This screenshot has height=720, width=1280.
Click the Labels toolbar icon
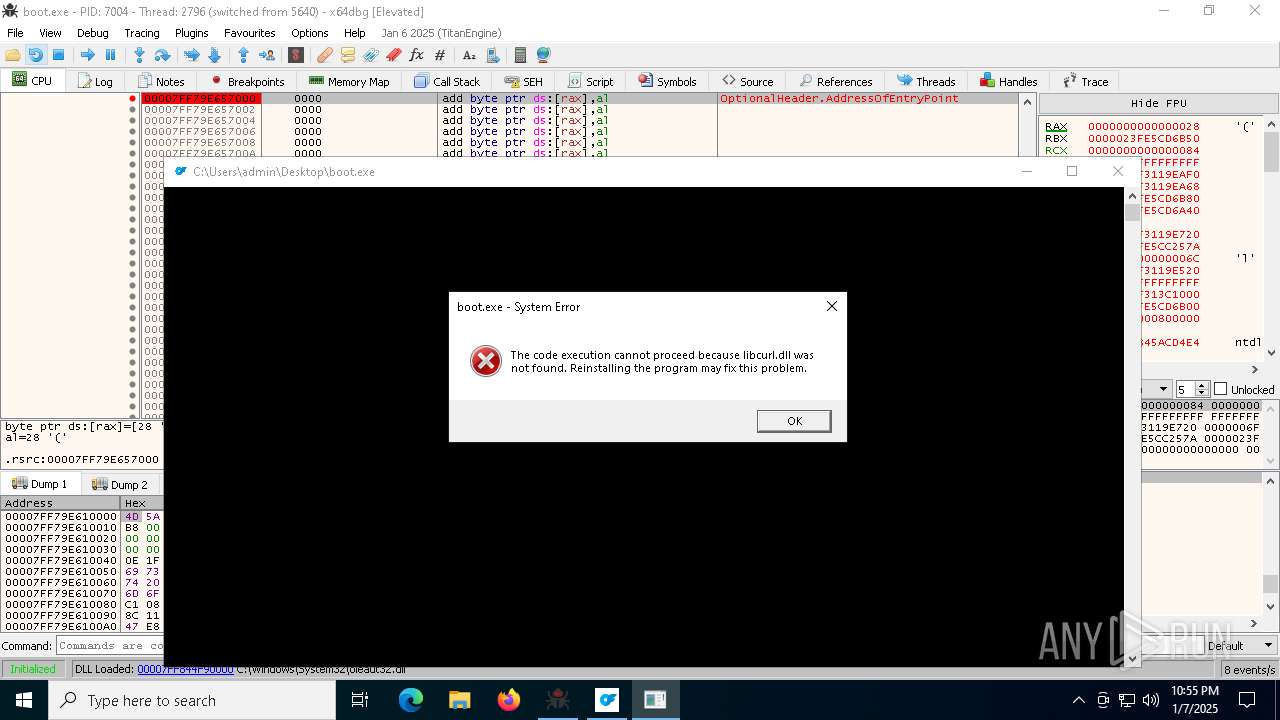[371, 55]
